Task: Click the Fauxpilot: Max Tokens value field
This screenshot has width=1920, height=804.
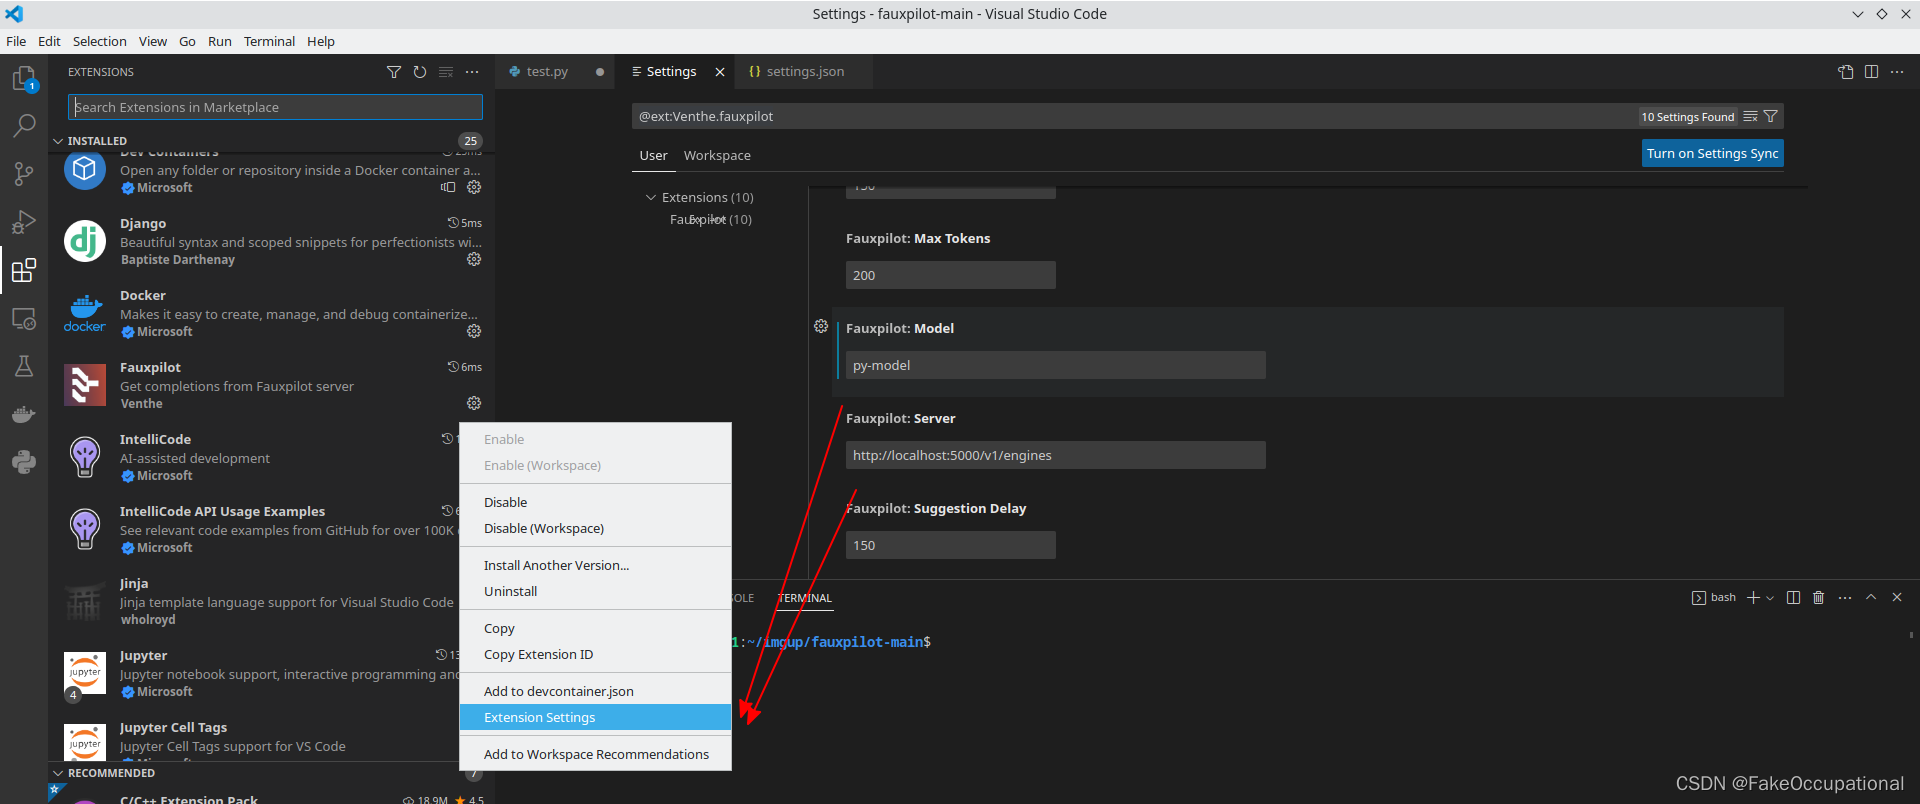Action: tap(950, 275)
